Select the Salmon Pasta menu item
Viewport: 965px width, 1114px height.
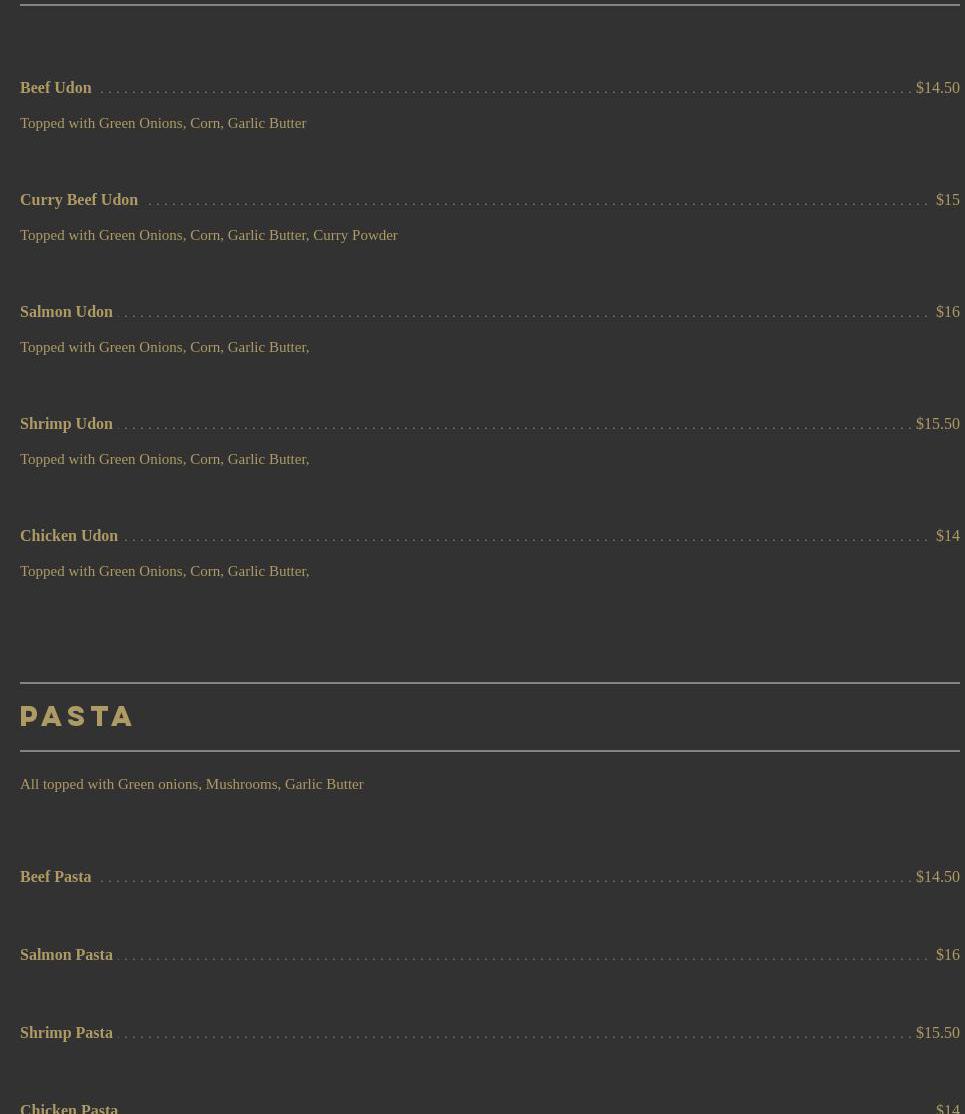pos(66,955)
